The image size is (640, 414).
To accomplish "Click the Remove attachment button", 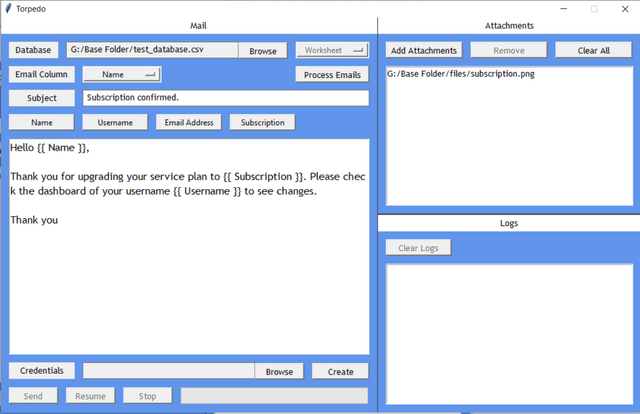I will tap(509, 50).
